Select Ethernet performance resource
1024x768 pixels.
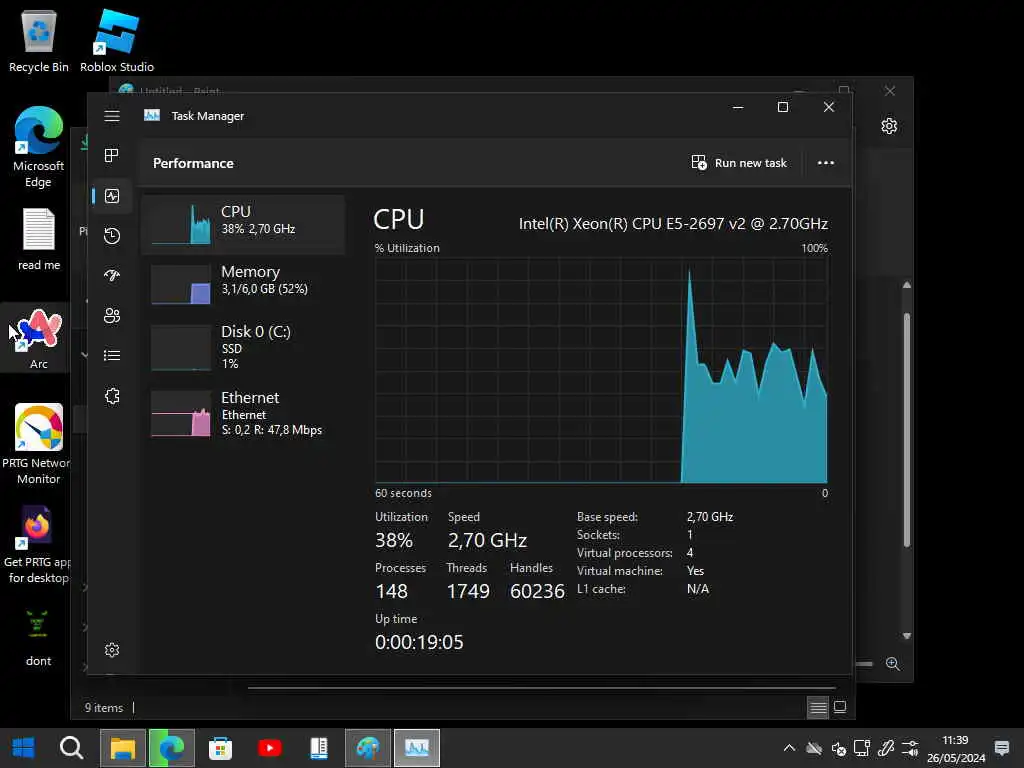click(244, 413)
